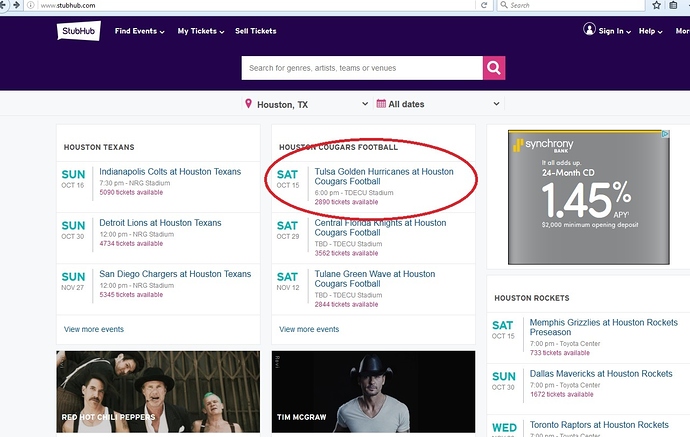
Task: Open Detroit Lions at Houston Texans event
Action: coord(160,223)
